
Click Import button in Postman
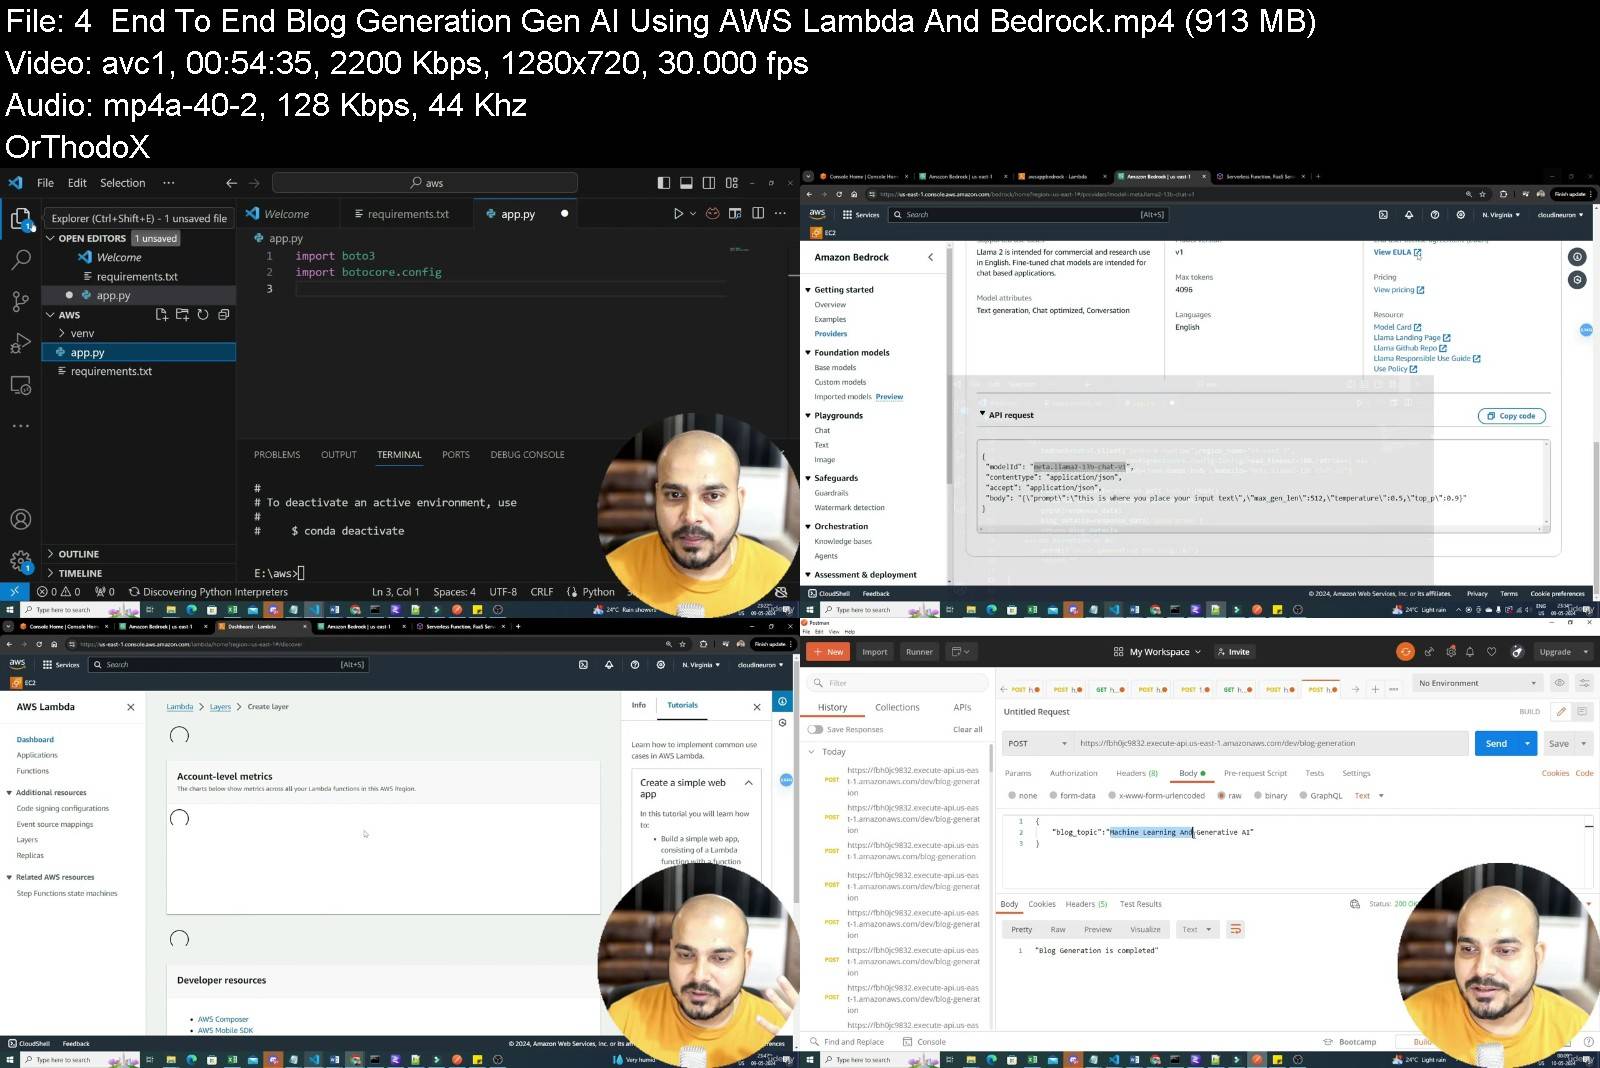click(875, 652)
